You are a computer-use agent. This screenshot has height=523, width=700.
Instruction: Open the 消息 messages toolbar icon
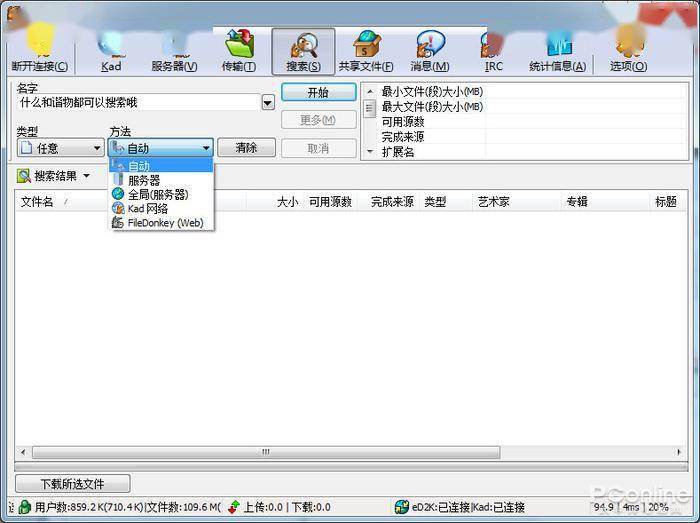[430, 50]
